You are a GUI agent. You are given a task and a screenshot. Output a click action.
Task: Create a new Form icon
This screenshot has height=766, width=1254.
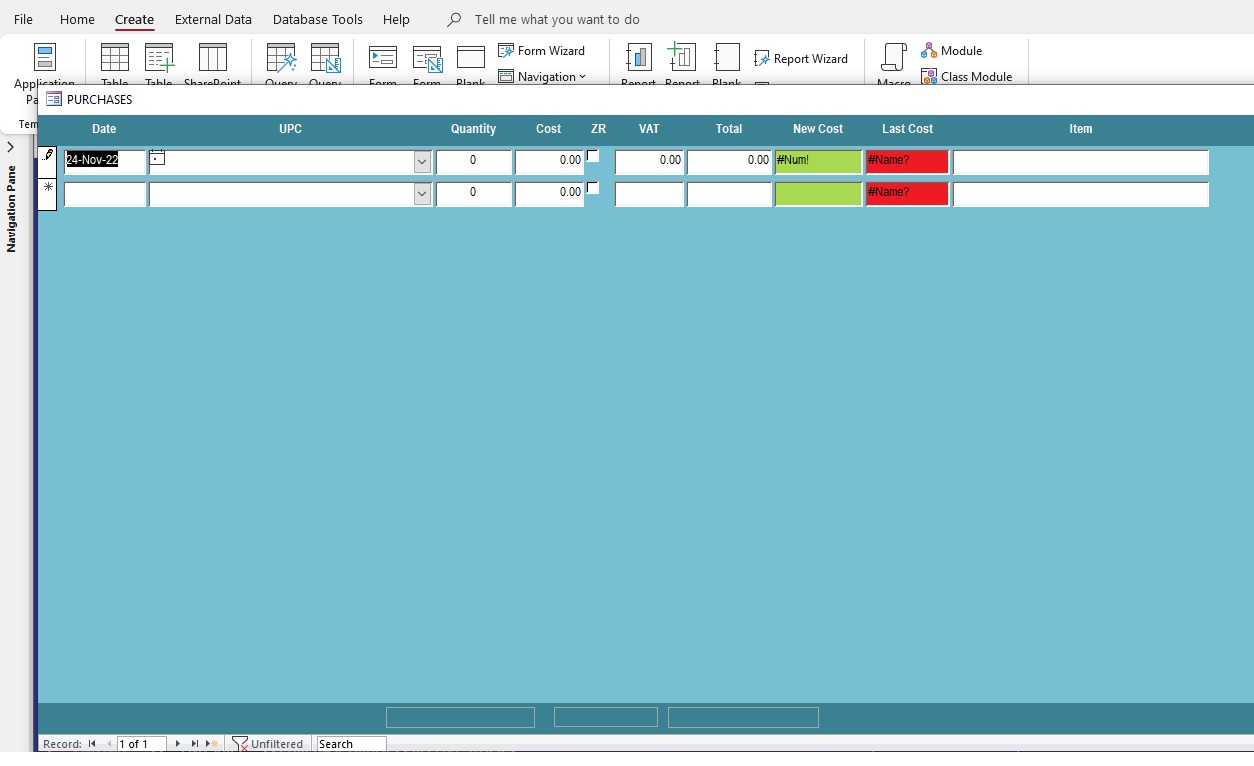[383, 57]
